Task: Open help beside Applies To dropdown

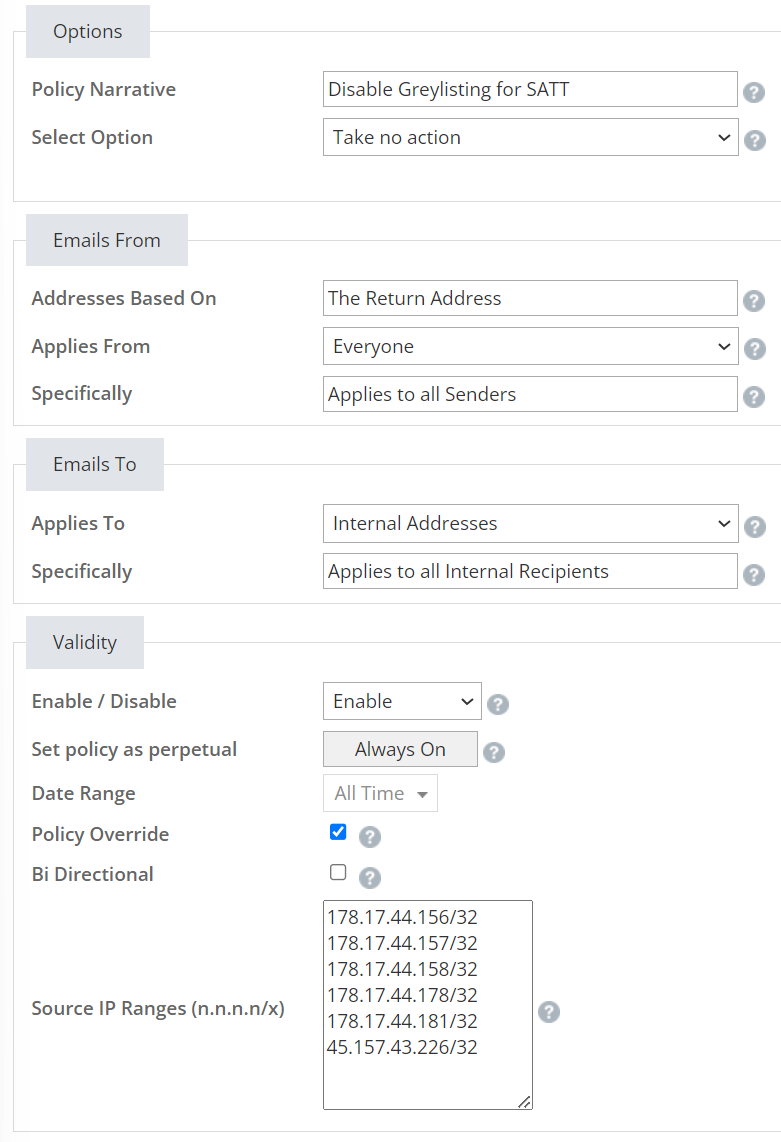Action: pos(754,526)
